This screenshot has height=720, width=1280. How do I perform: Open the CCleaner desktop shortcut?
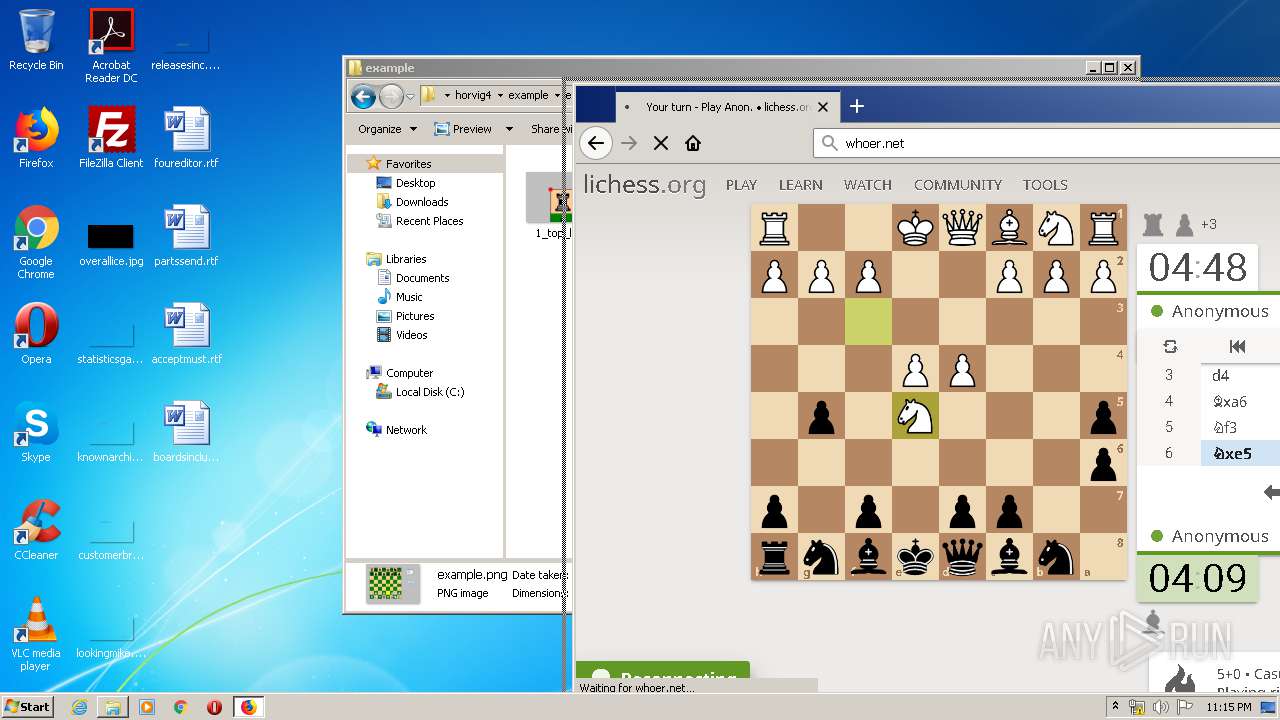point(36,530)
